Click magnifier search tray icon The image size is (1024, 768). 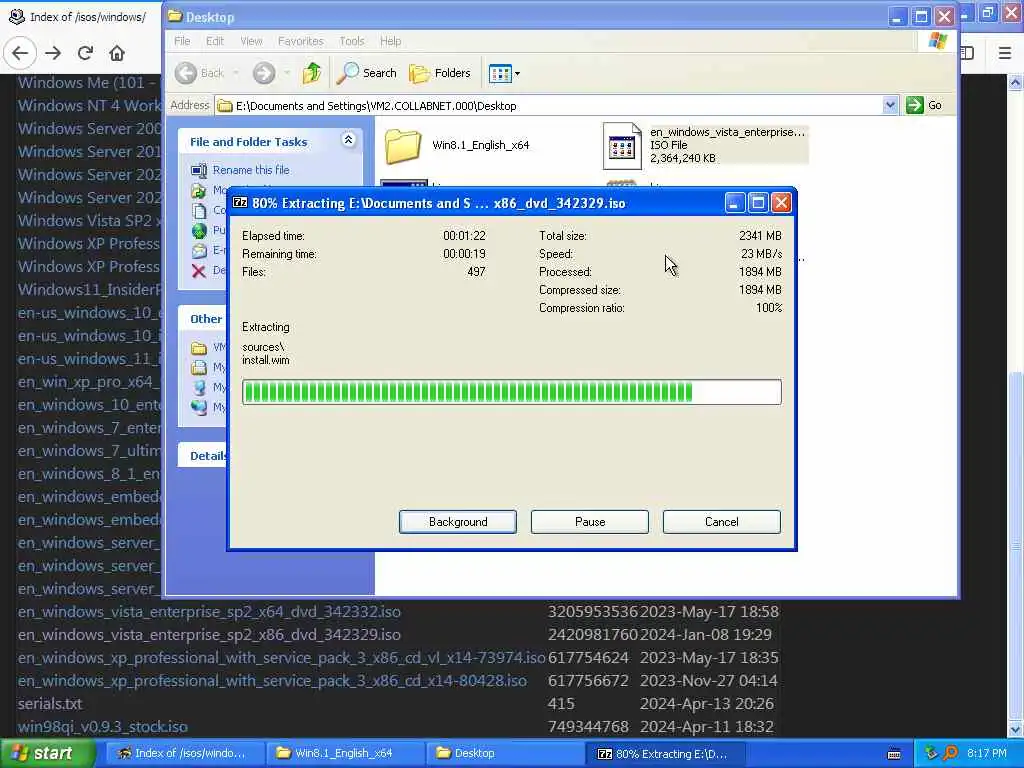click(x=950, y=754)
